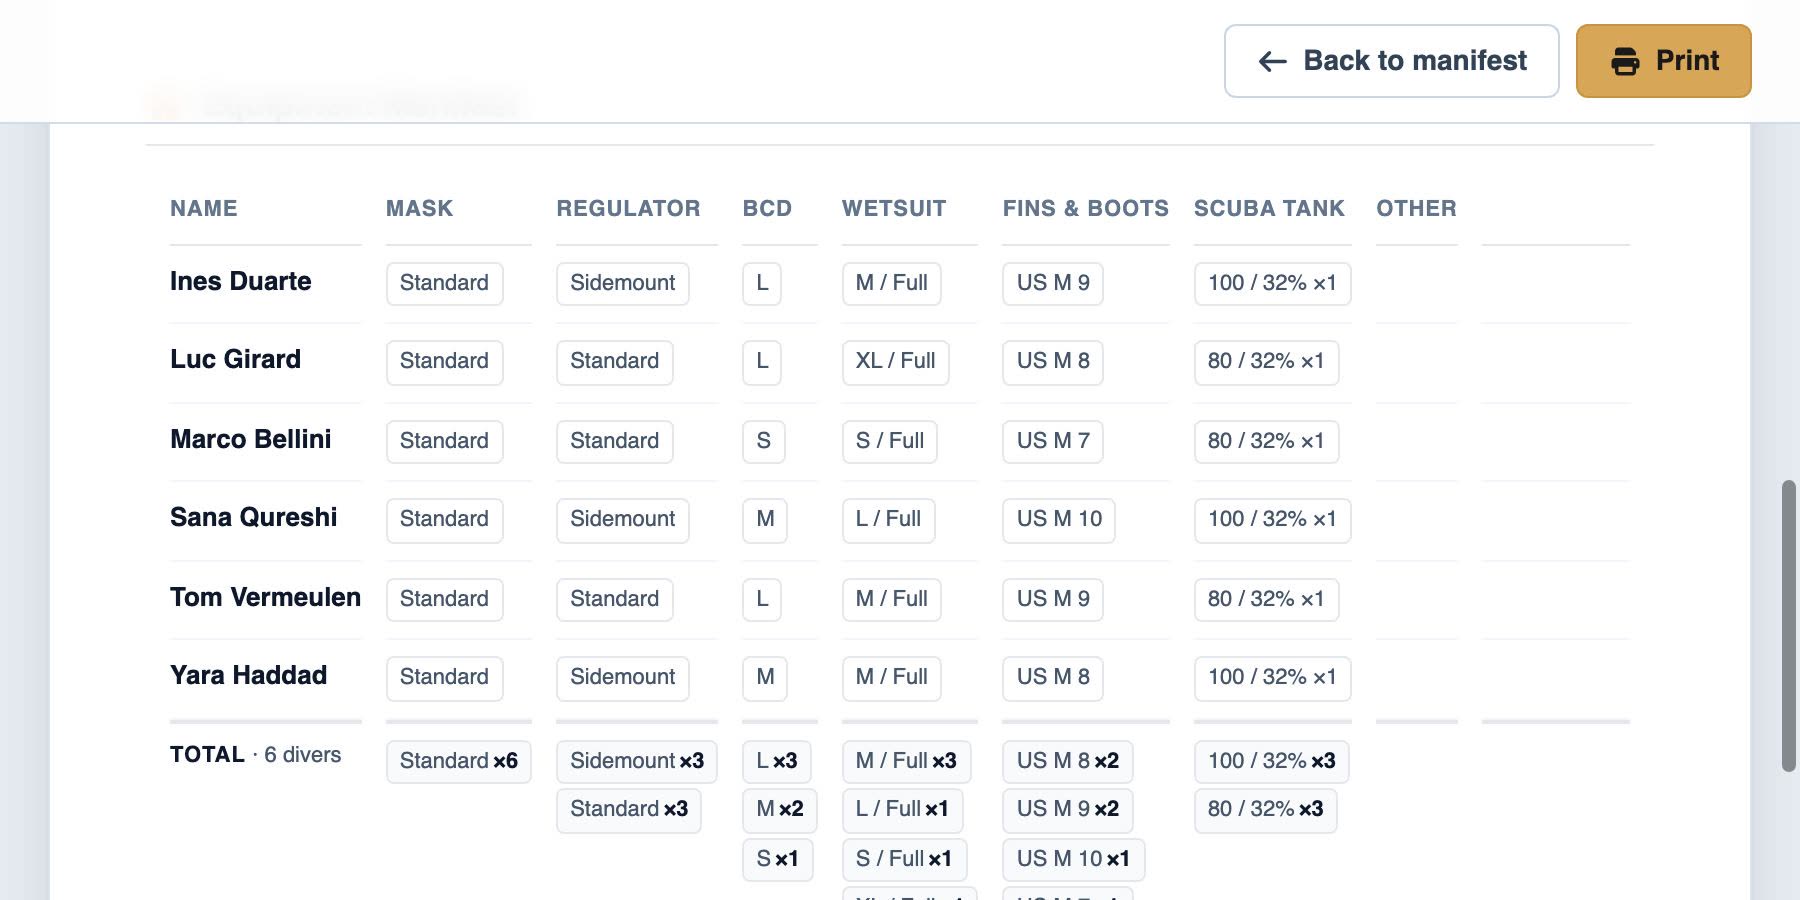Screen dimensions: 1800x900
Task: Click the Sidemount ×3 total chip
Action: tap(637, 761)
